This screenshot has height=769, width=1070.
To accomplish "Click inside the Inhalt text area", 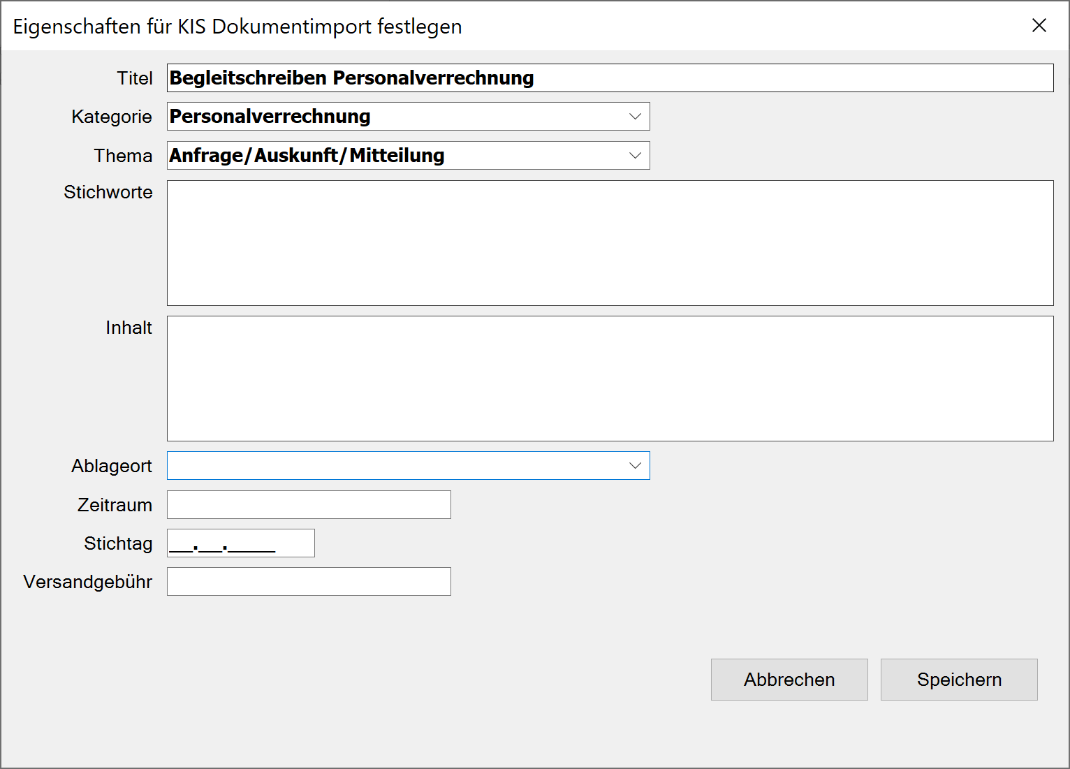I will 610,378.
